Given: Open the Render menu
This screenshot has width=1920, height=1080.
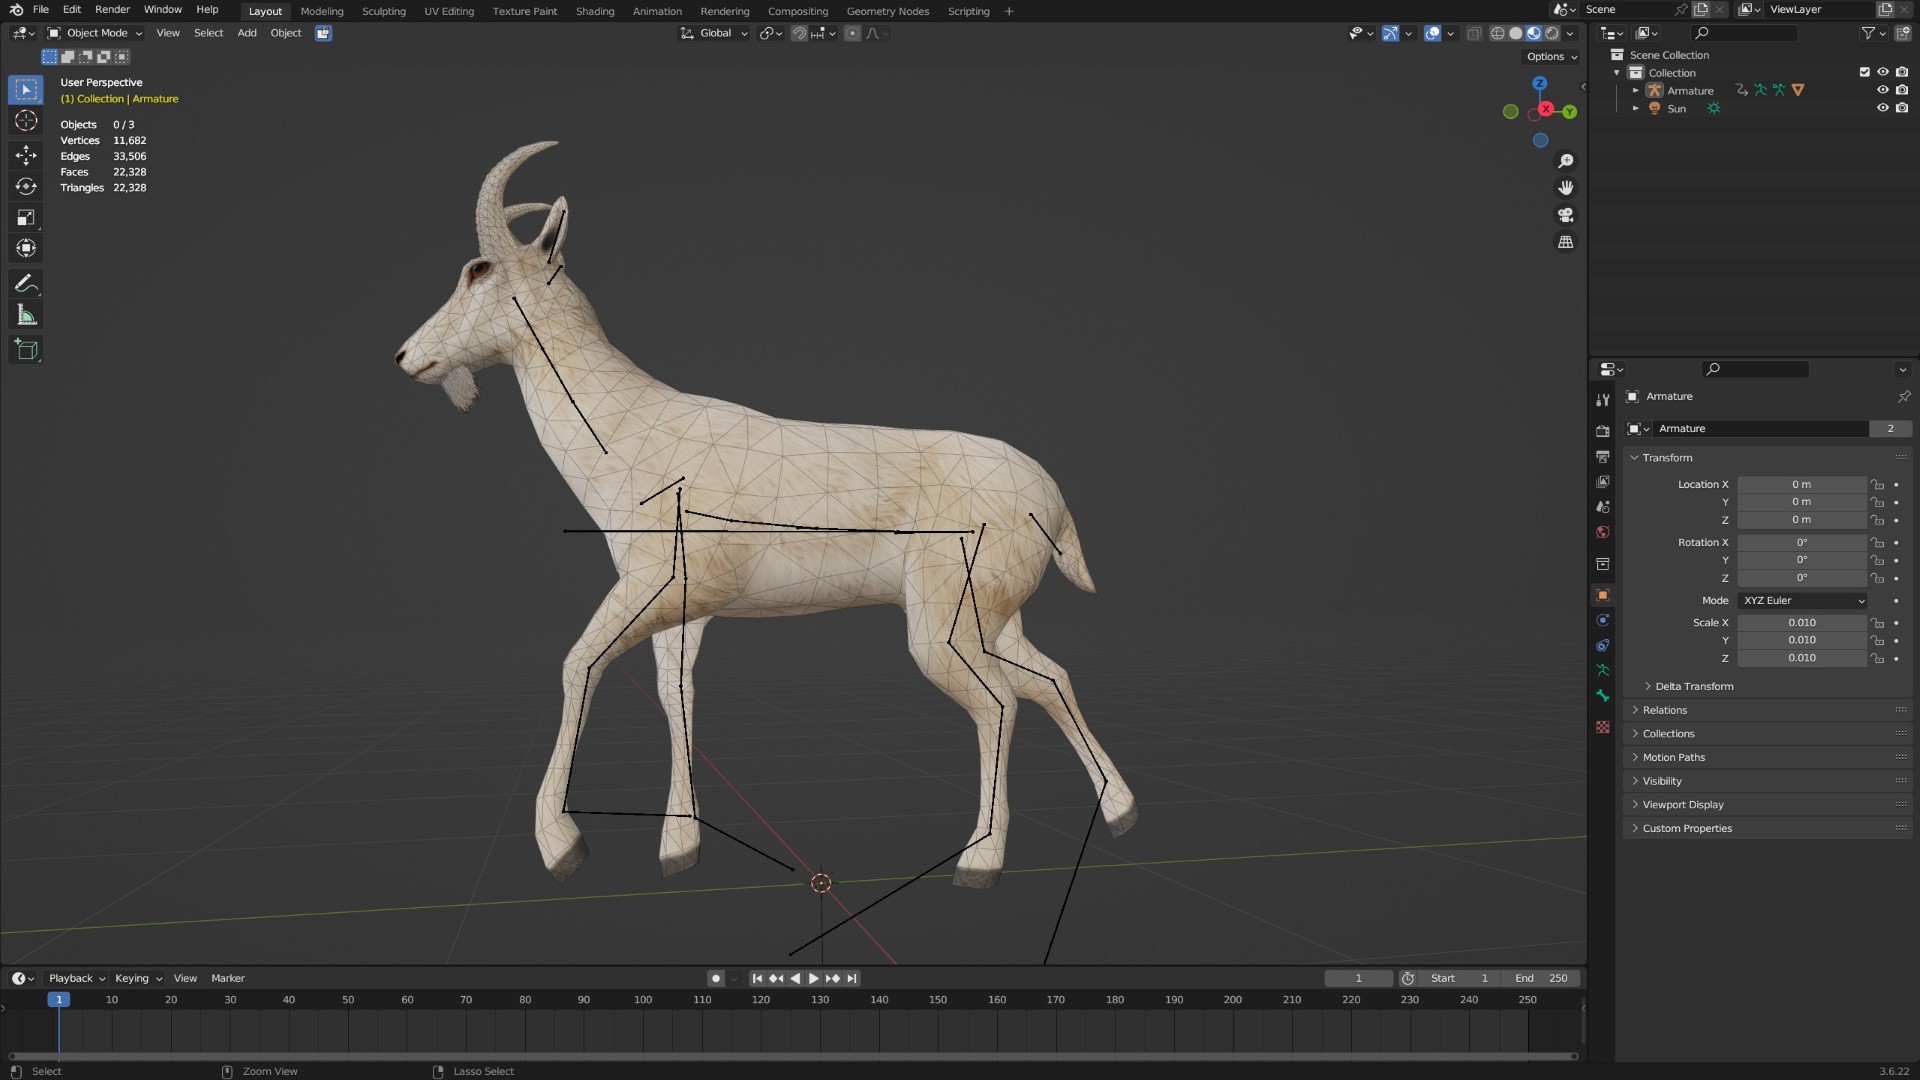Looking at the screenshot, I should point(112,10).
